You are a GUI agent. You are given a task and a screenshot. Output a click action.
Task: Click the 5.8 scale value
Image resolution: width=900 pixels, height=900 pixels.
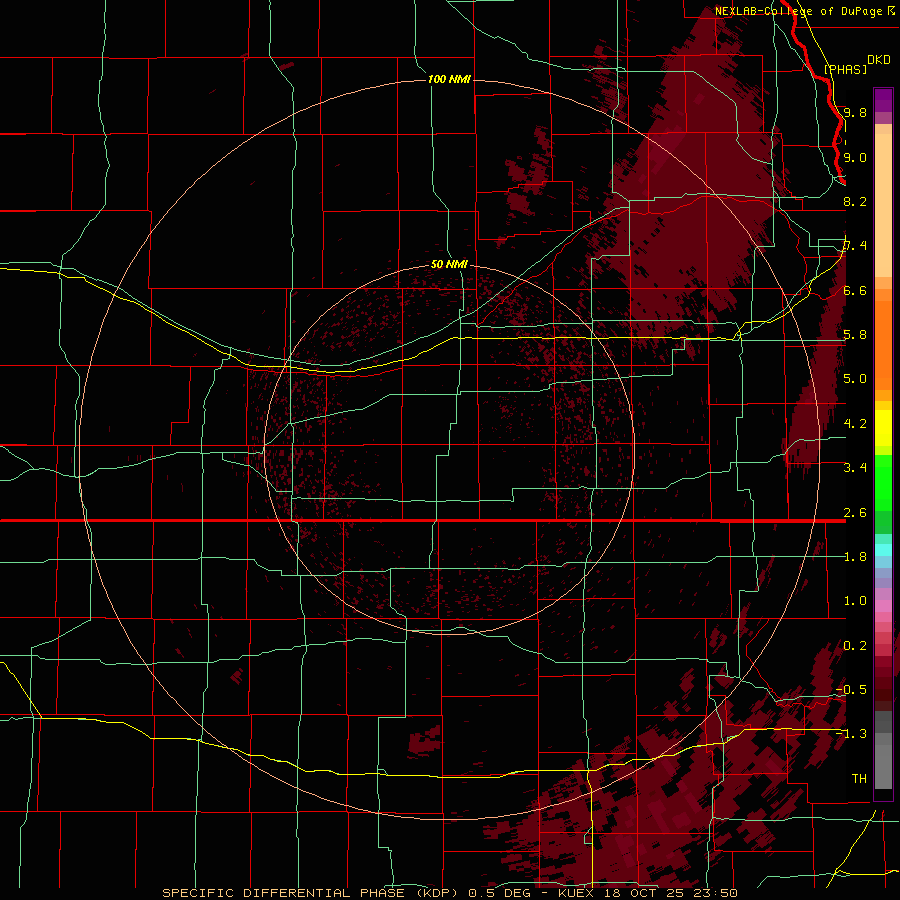coord(855,335)
